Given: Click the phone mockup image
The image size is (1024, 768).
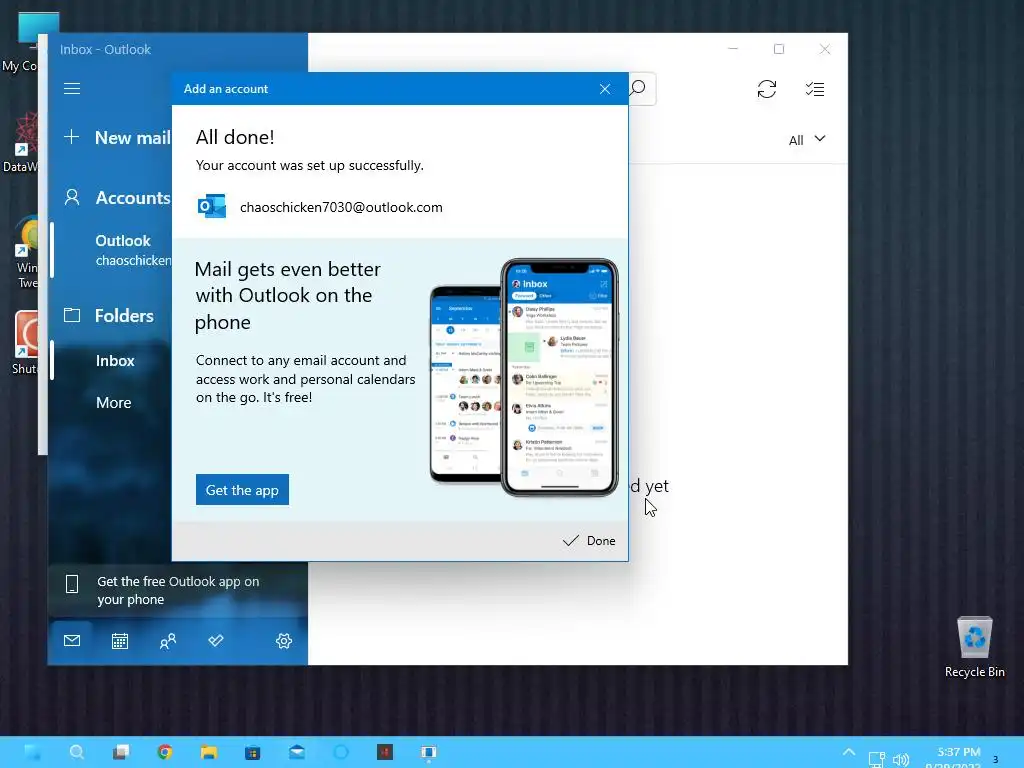Looking at the screenshot, I should point(524,377).
